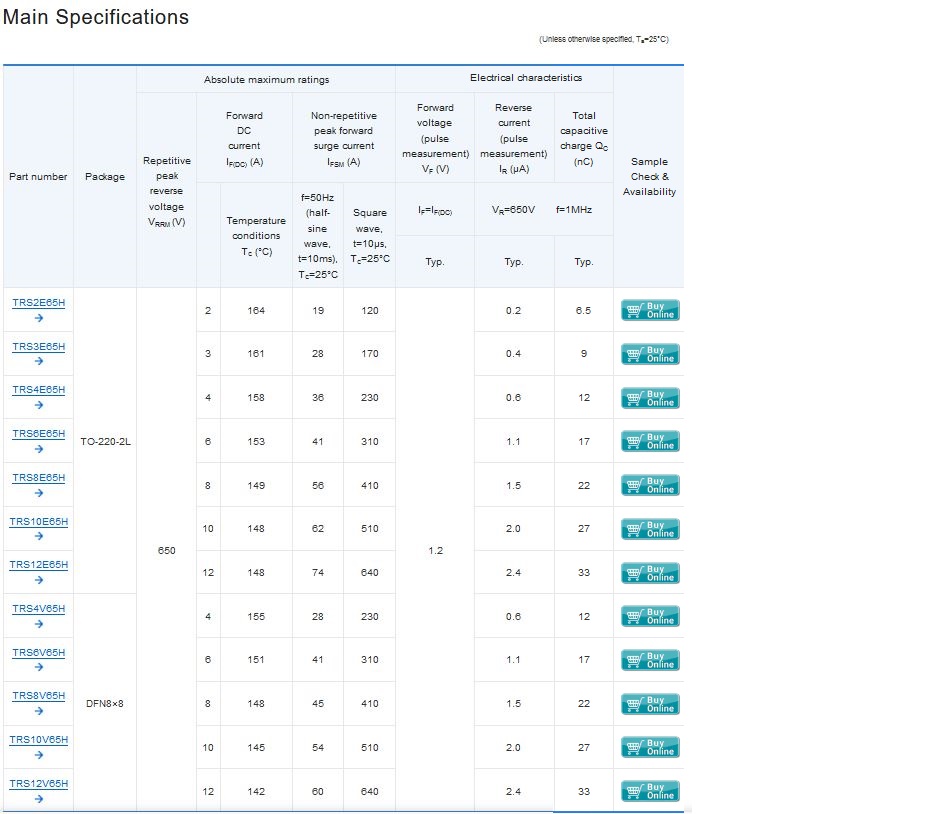Viewport: 927px width, 814px height.
Task: Open the TRS8V65H part number link
Action: coord(38,696)
